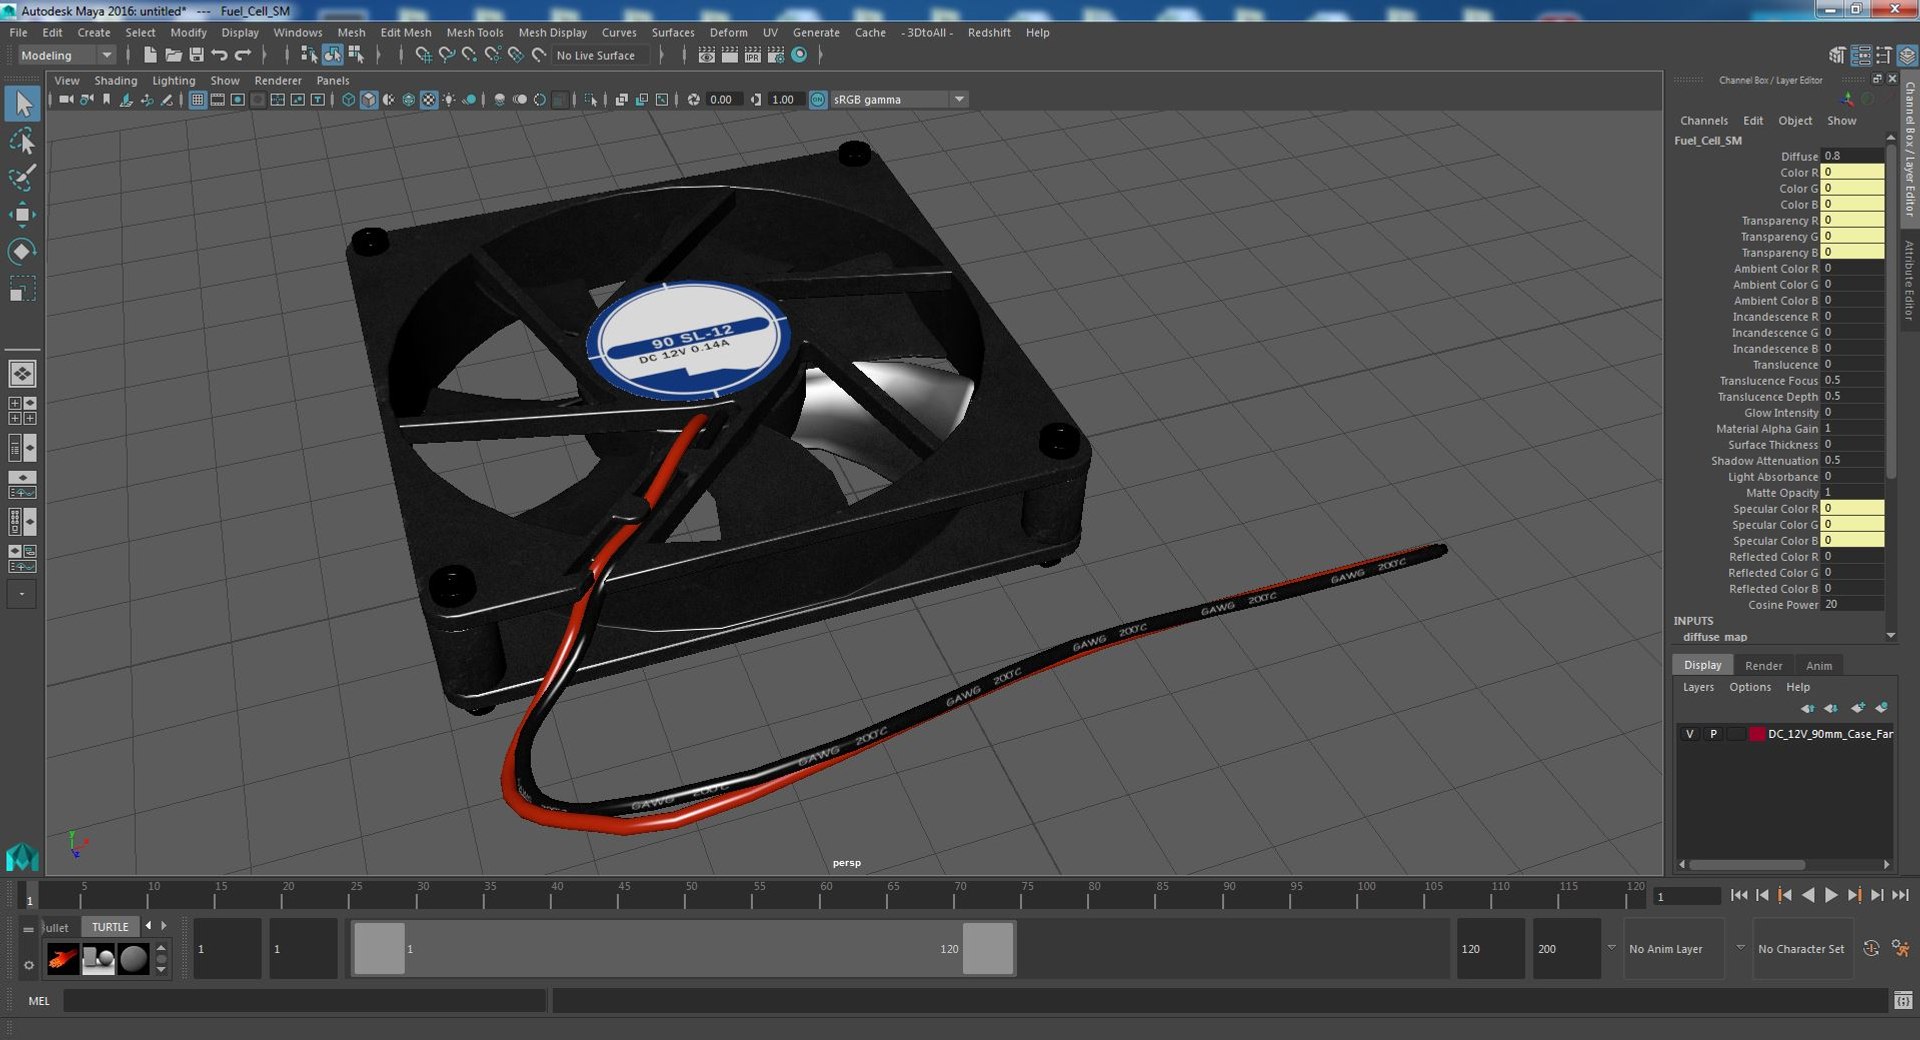Open the Channels menu in Channel Box
Image resolution: width=1920 pixels, height=1040 pixels.
pos(1704,120)
